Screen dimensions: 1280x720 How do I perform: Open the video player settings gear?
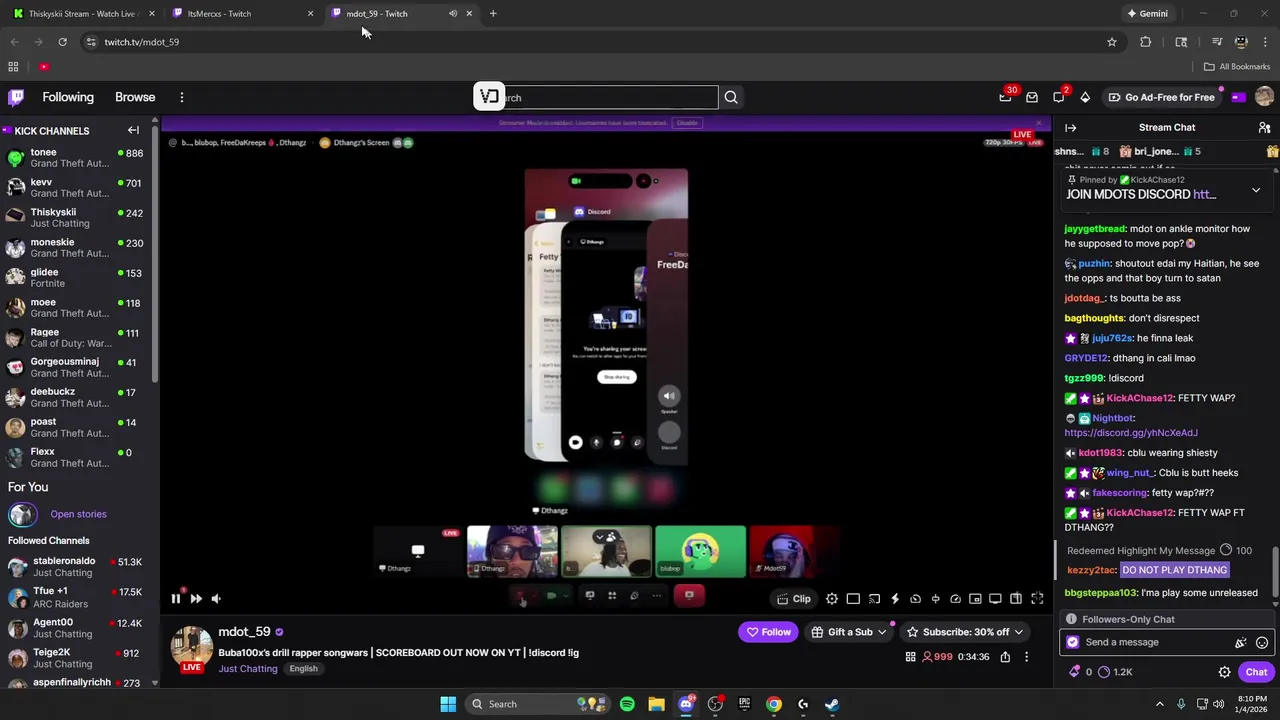pos(832,598)
